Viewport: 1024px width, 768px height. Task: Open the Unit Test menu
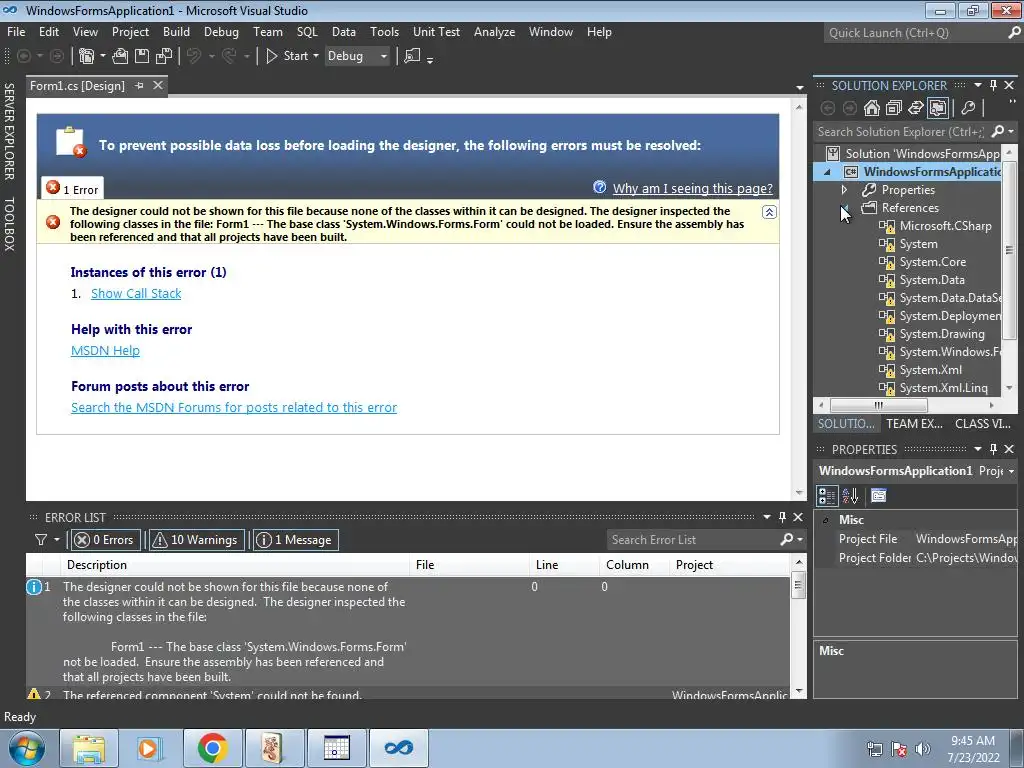point(436,32)
